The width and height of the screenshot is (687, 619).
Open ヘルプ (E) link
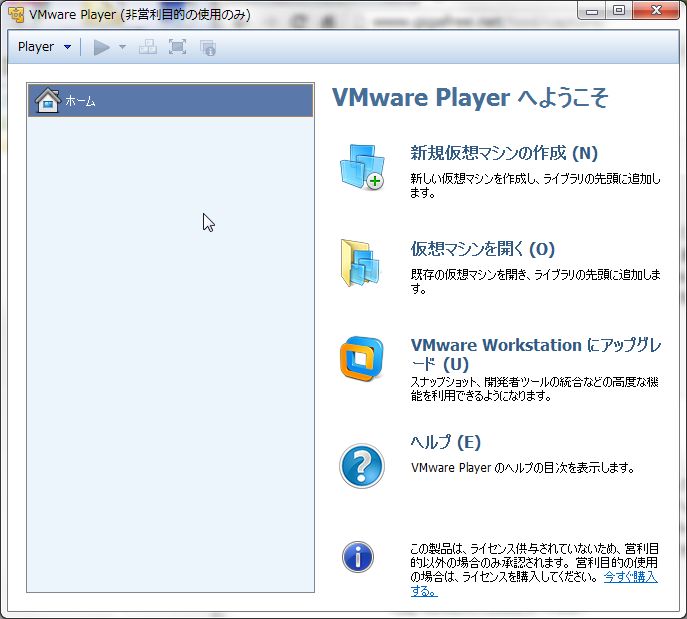(446, 442)
